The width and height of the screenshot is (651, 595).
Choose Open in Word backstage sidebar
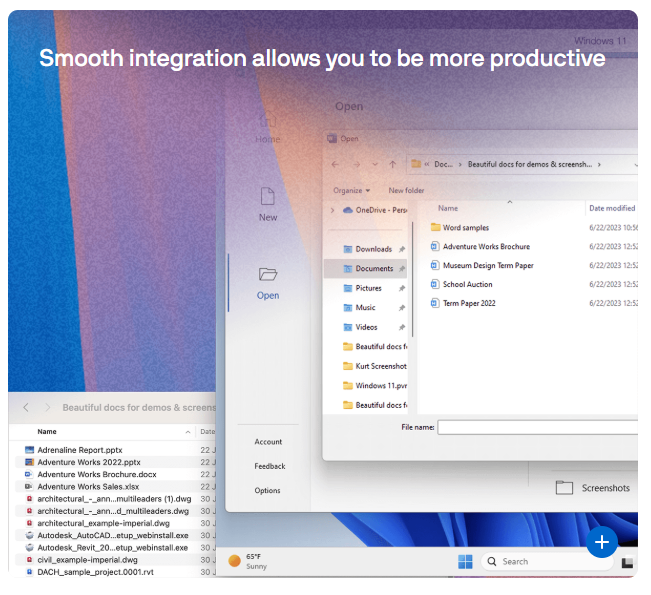click(268, 284)
